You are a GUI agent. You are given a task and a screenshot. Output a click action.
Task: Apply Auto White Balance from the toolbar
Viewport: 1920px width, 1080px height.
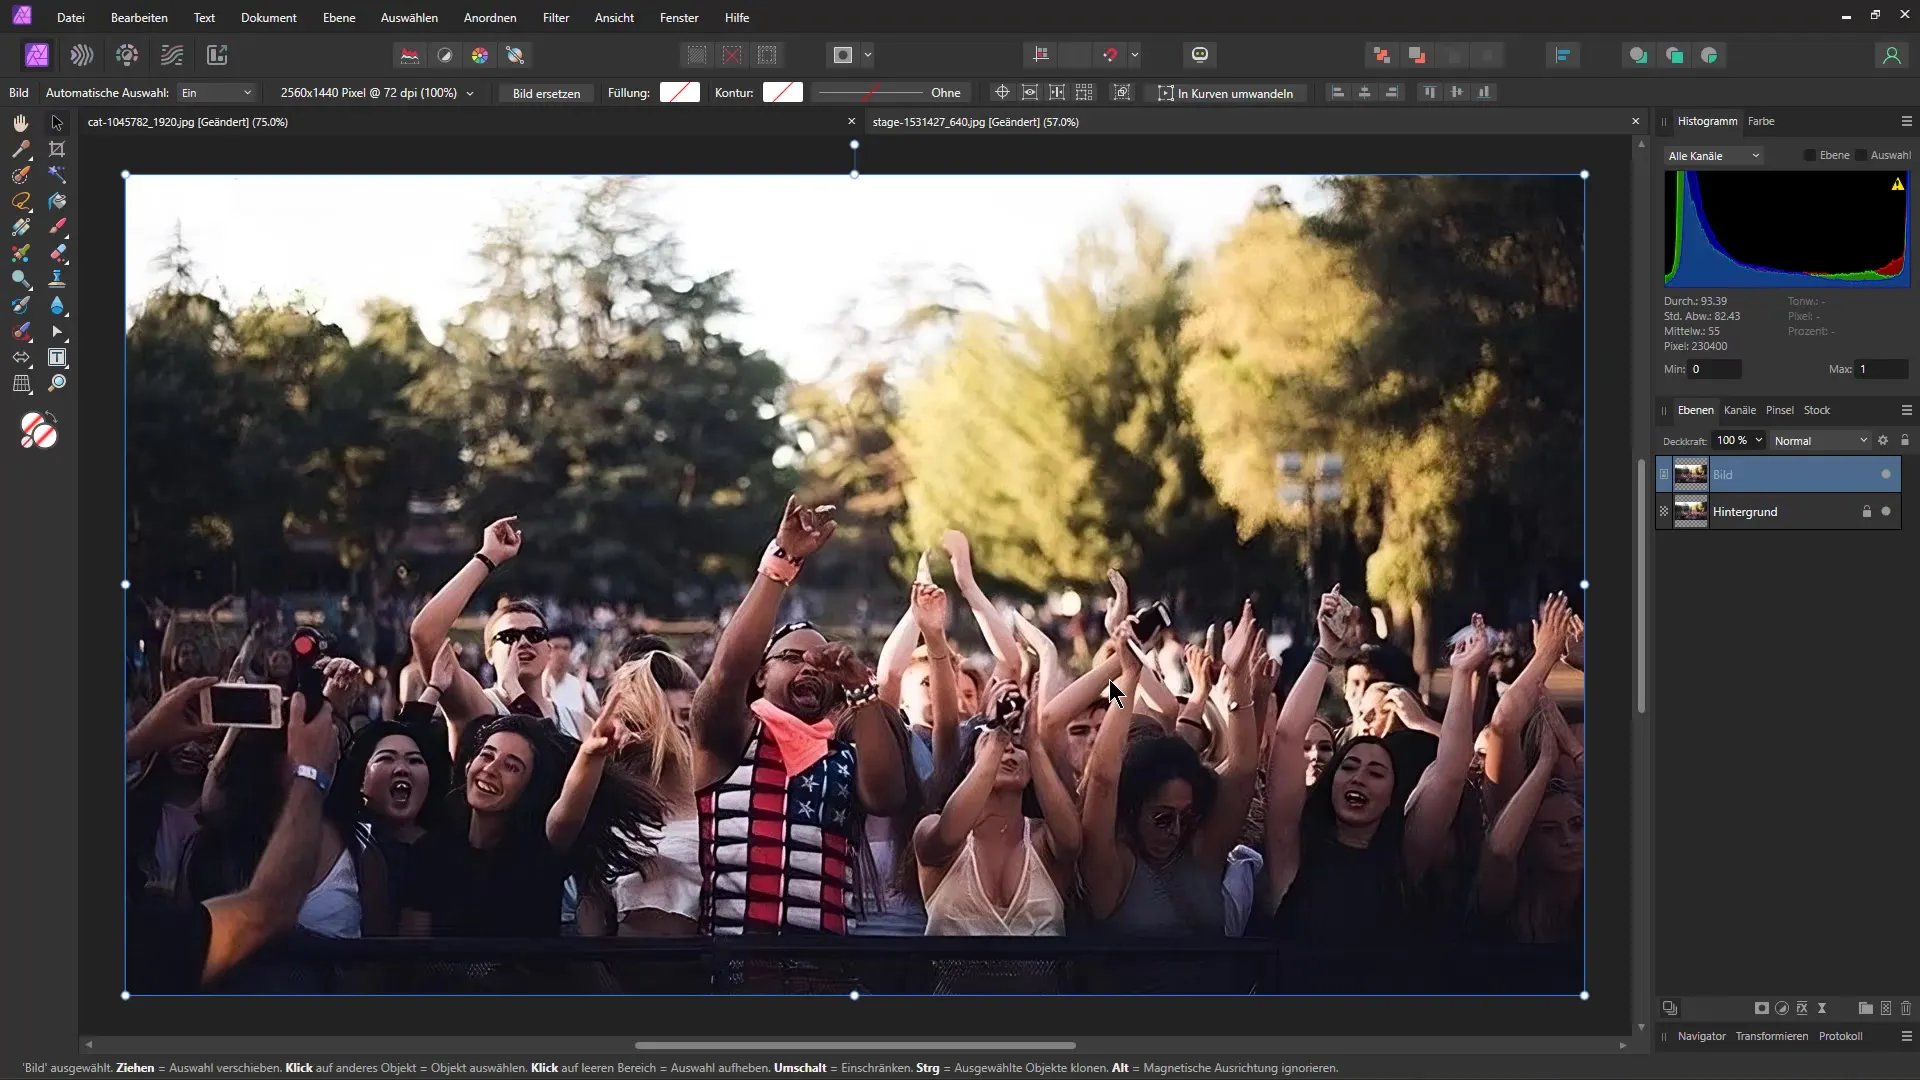point(515,55)
